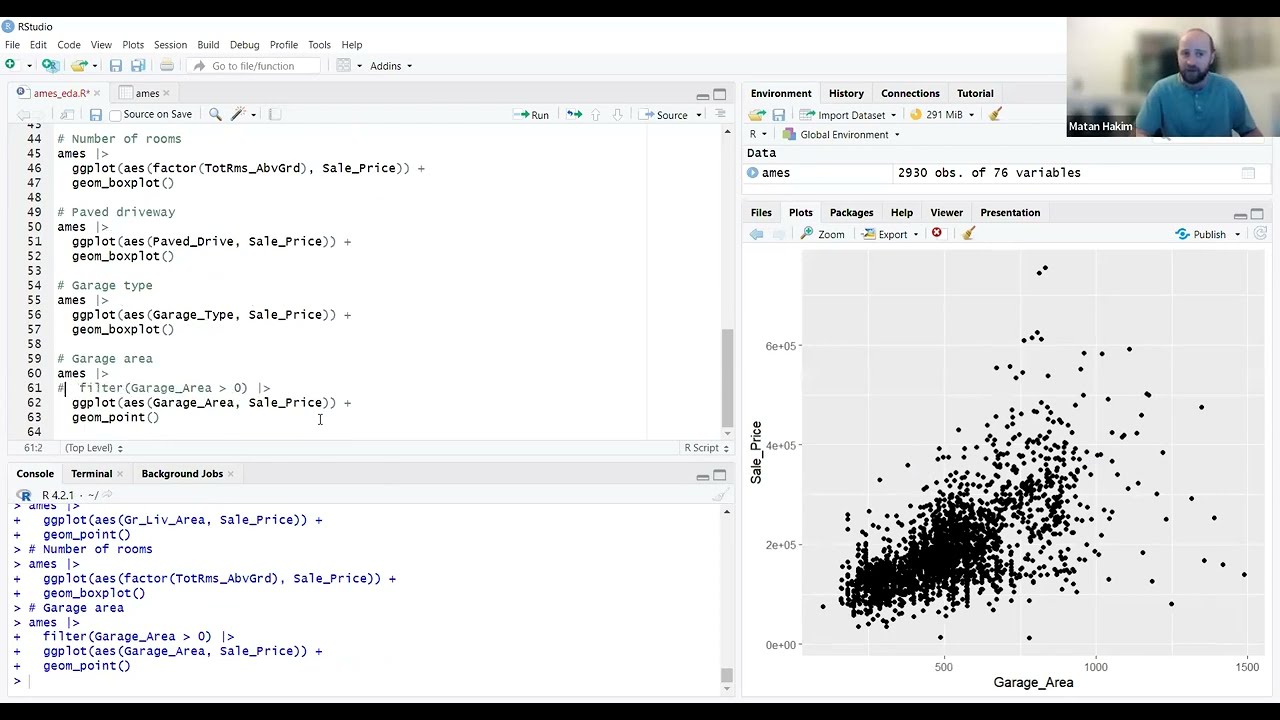Viewport: 1280px width, 720px height.
Task: Click the Compile Report notebook icon
Action: 275,115
